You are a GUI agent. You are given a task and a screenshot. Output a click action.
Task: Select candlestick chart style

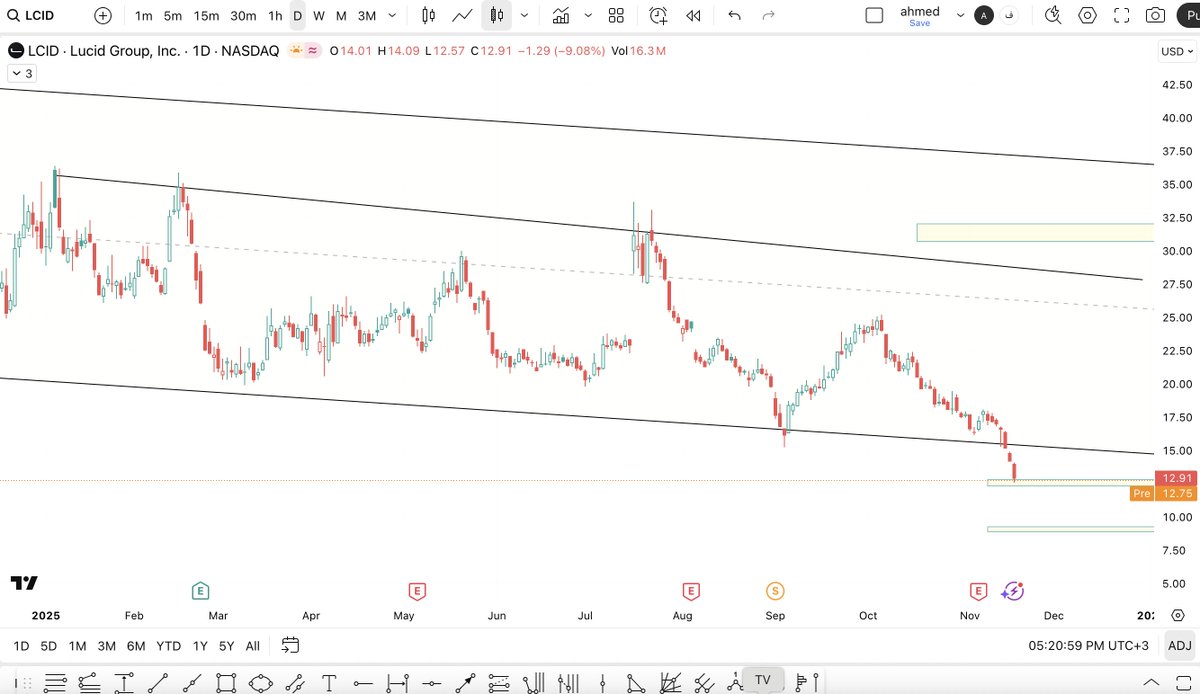click(496, 15)
